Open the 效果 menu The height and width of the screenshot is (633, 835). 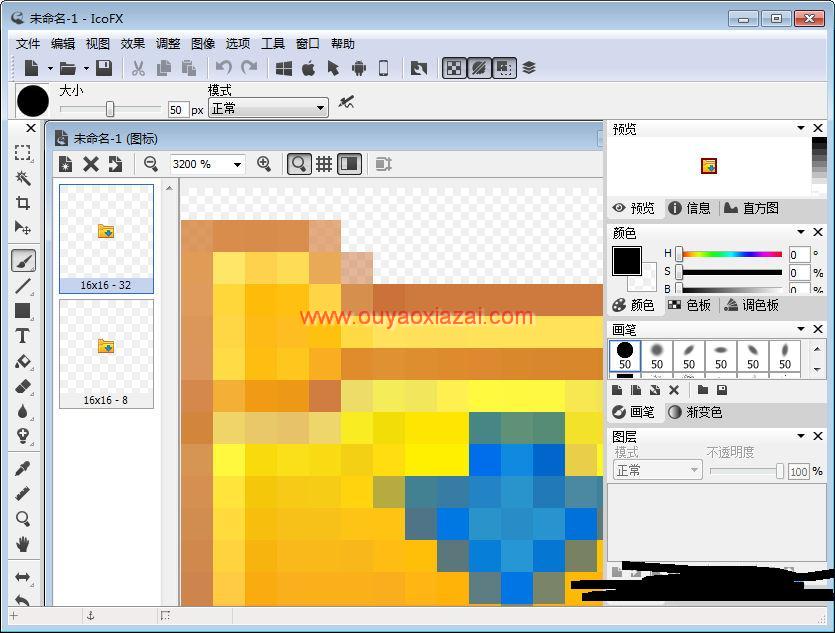coord(133,44)
